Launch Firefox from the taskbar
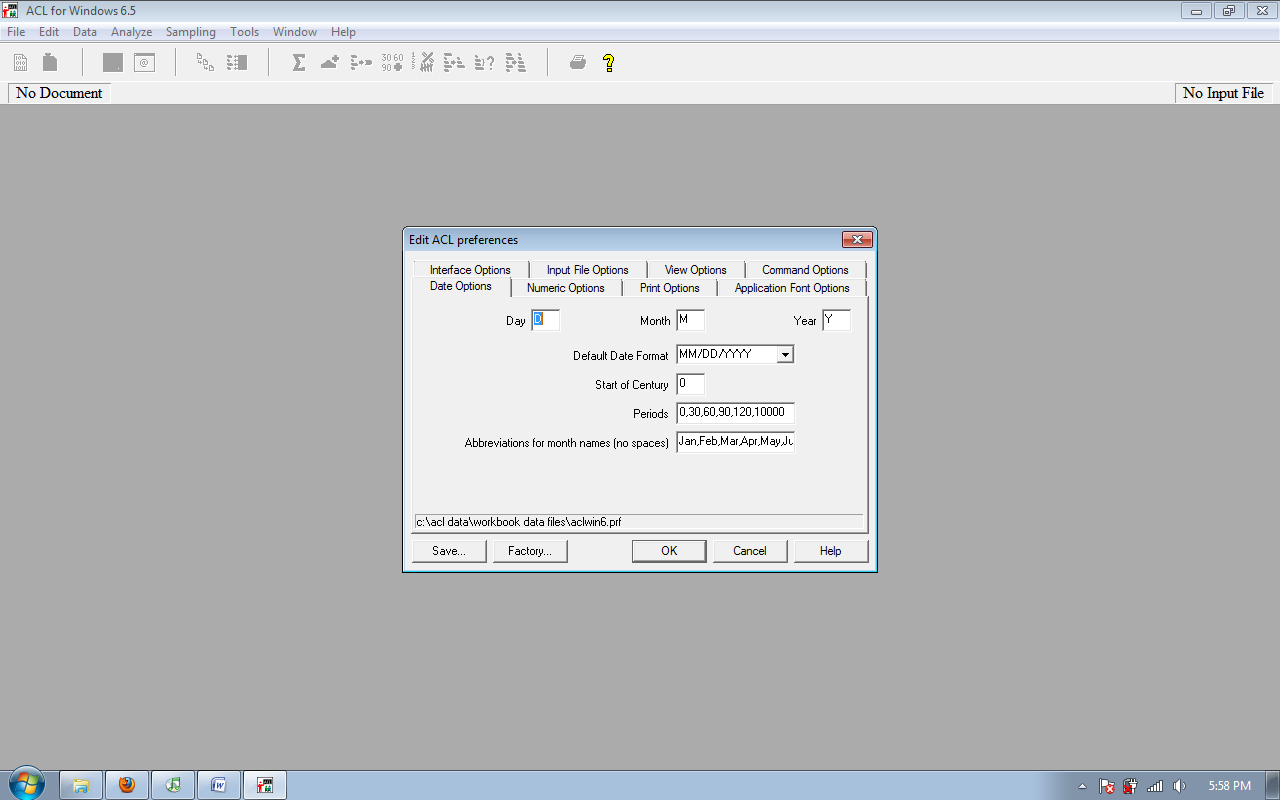This screenshot has width=1280, height=800. [x=127, y=785]
